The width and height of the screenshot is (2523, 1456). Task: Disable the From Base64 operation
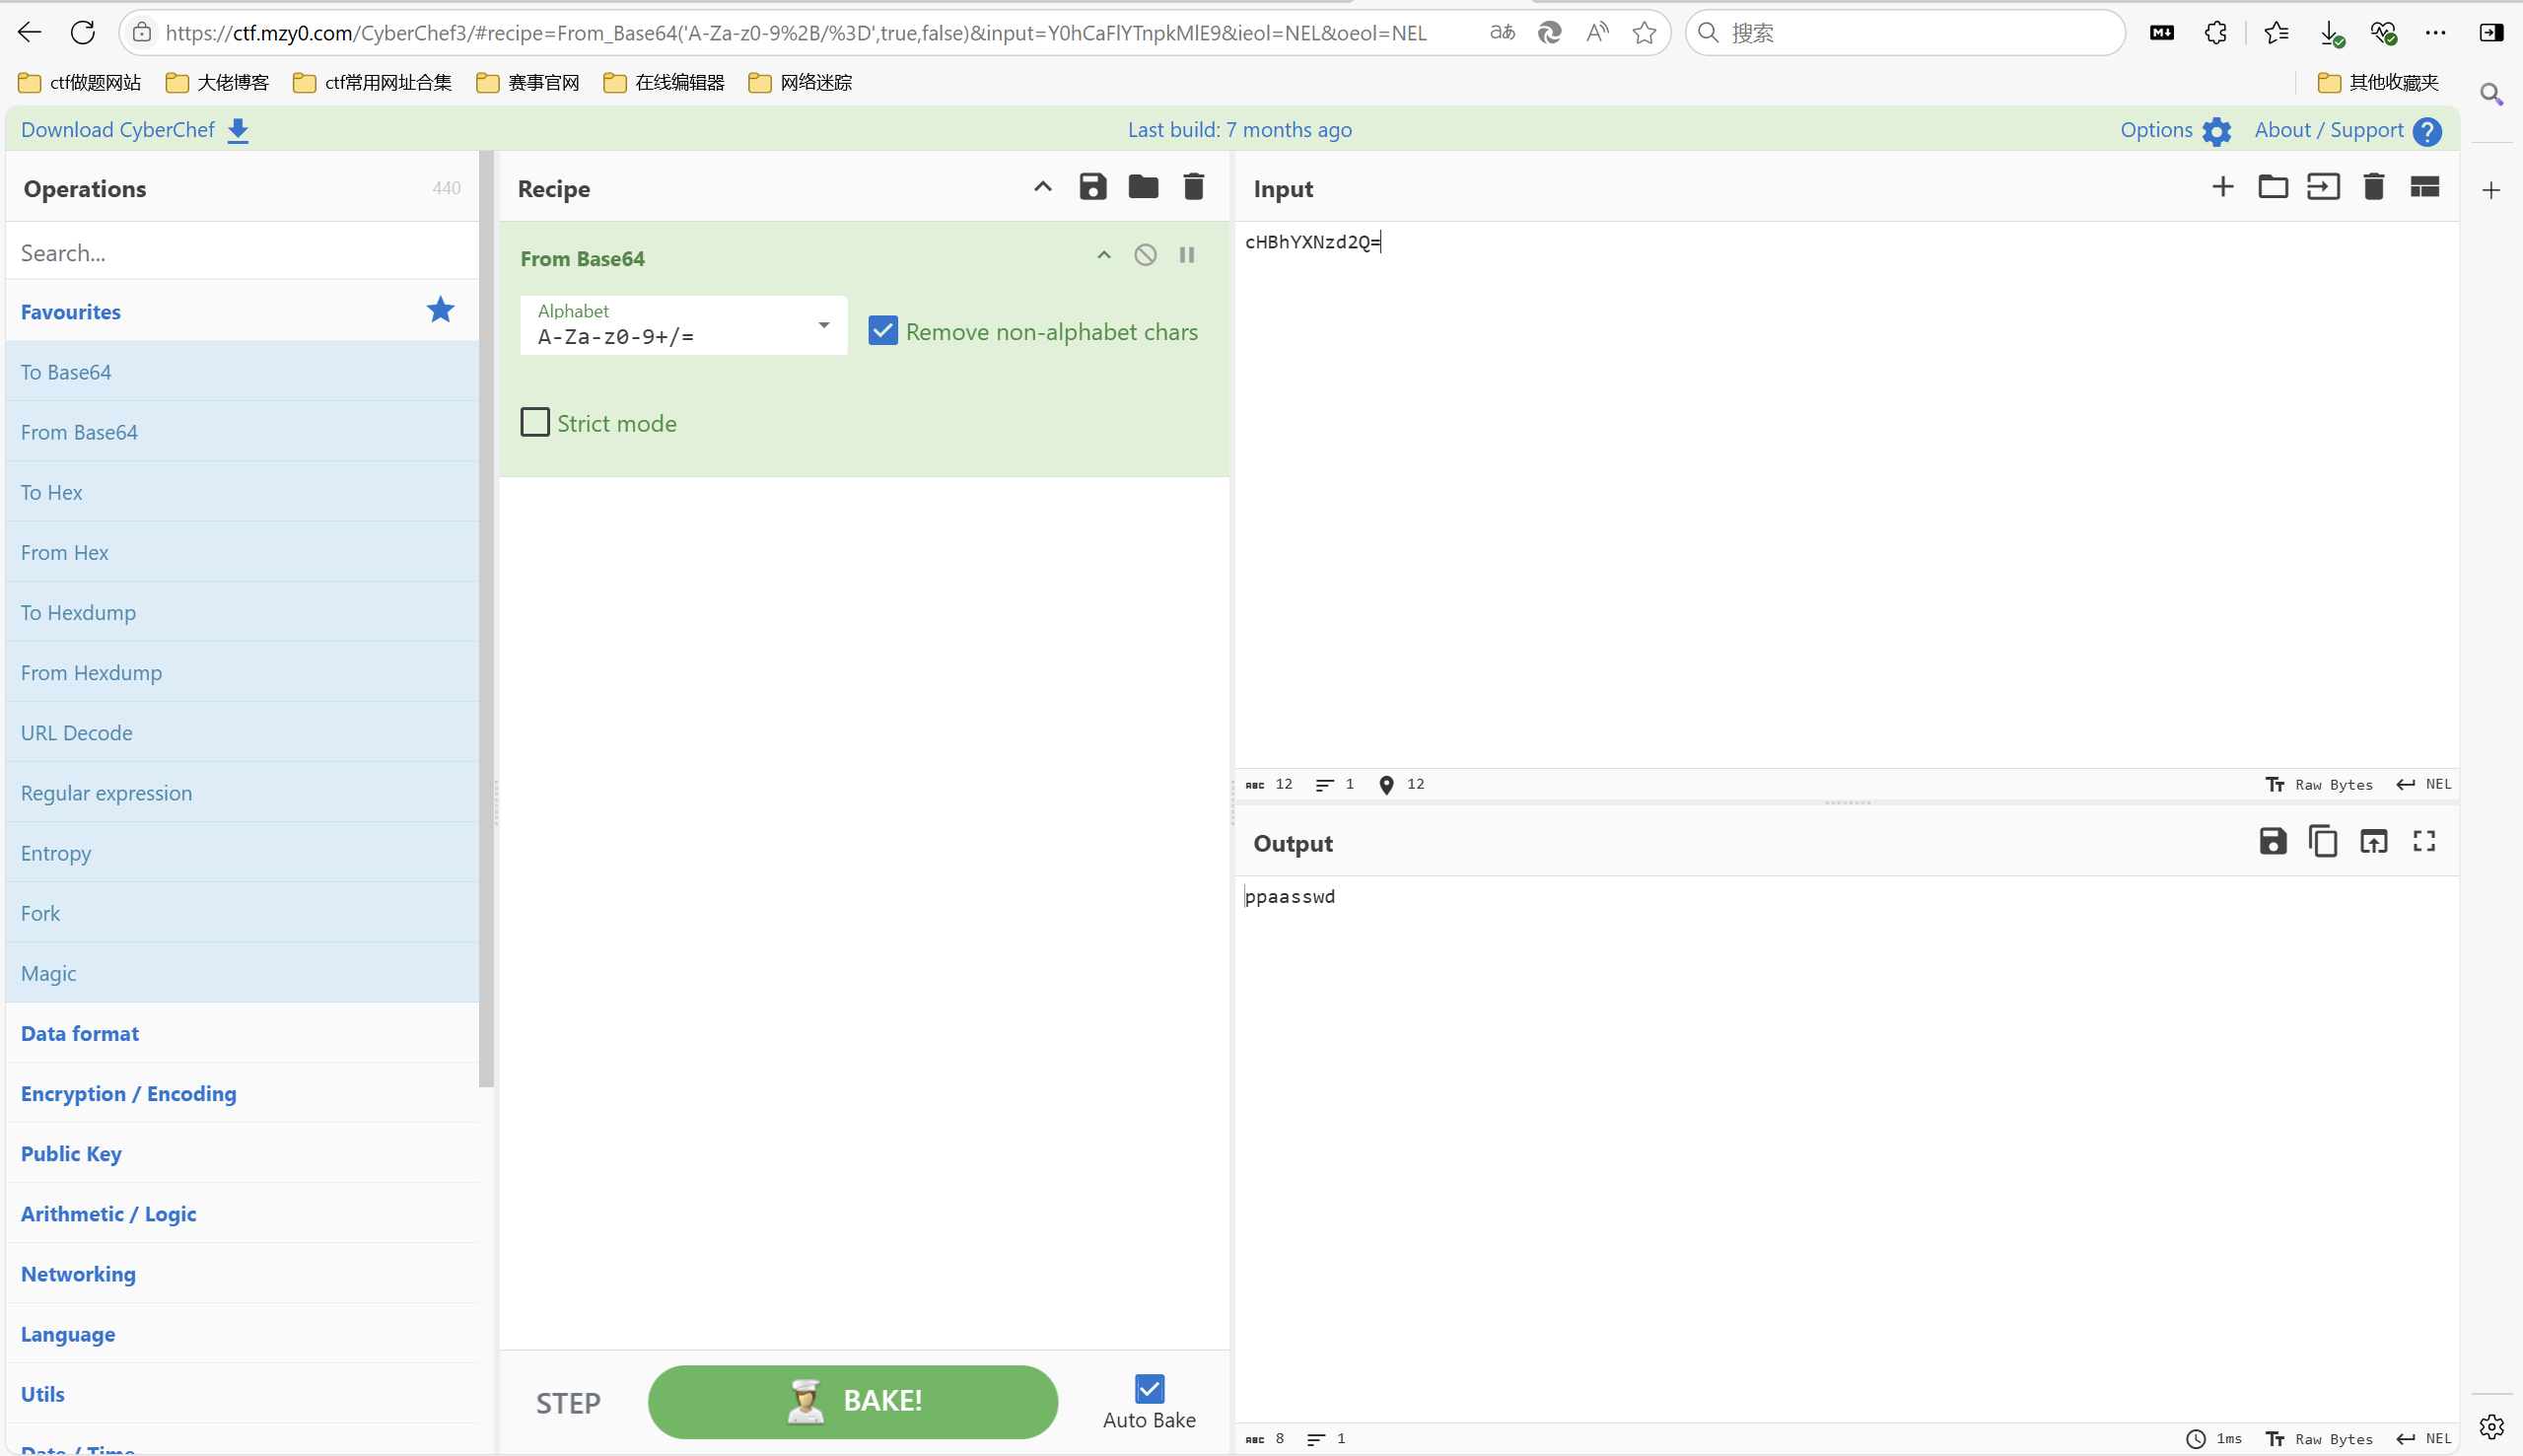(1145, 255)
